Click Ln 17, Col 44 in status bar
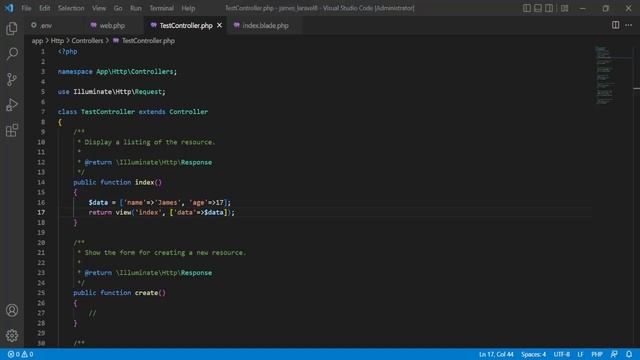The height and width of the screenshot is (360, 640). tap(496, 354)
